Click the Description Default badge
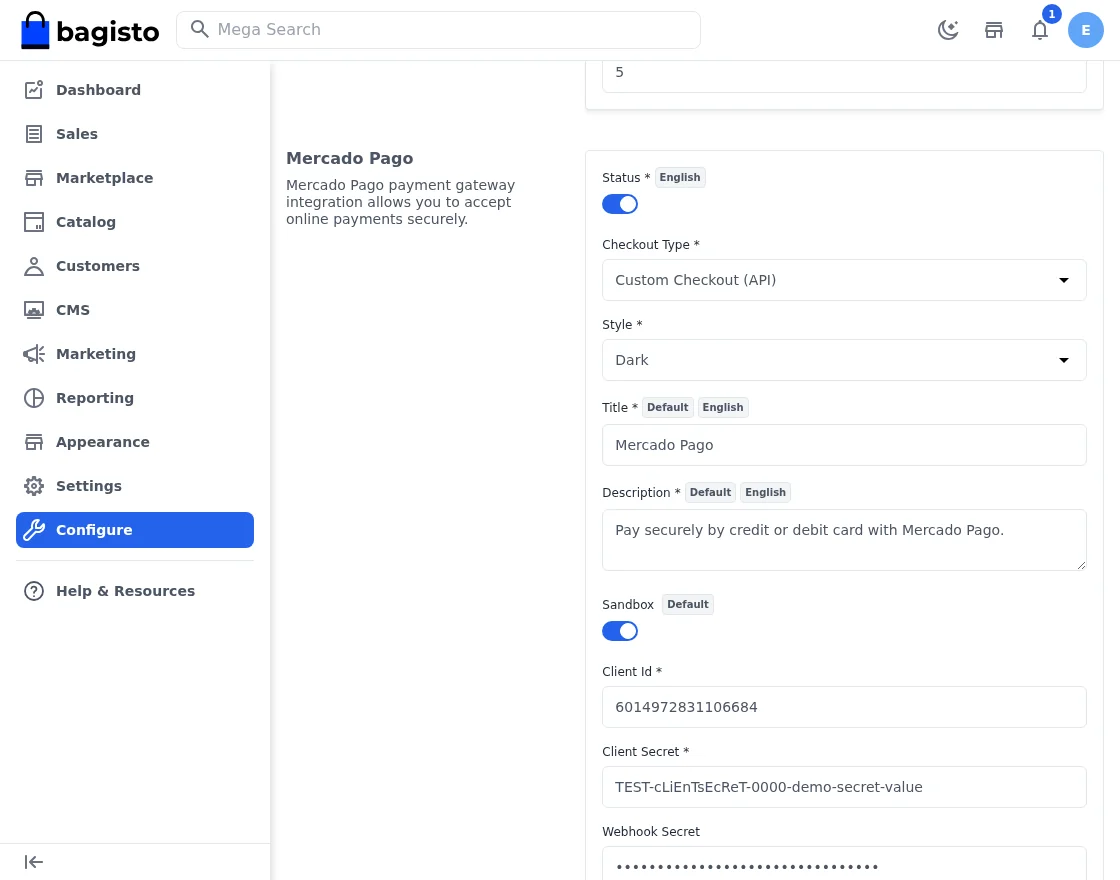Screen dimensions: 1120x880 coord(711,492)
